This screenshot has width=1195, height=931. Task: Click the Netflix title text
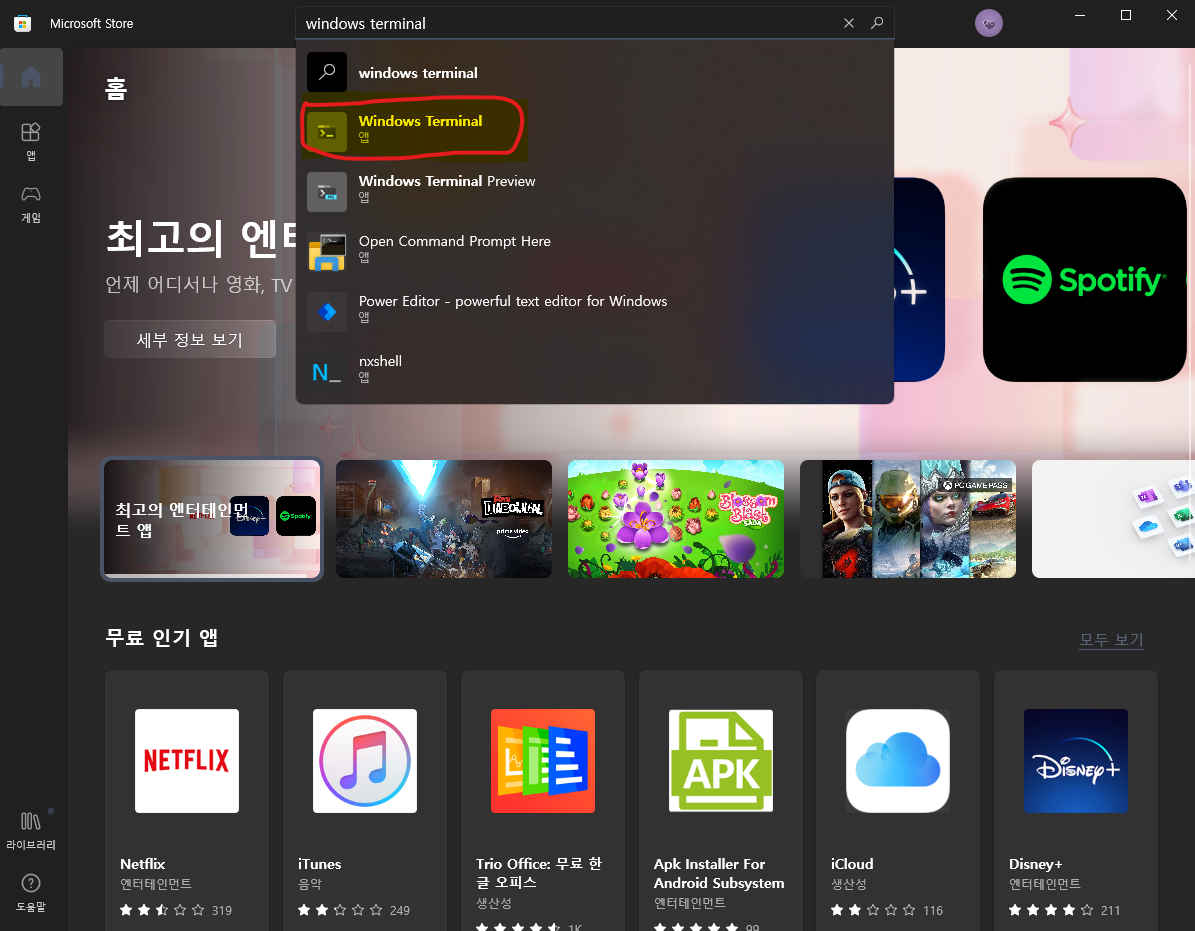tap(143, 864)
